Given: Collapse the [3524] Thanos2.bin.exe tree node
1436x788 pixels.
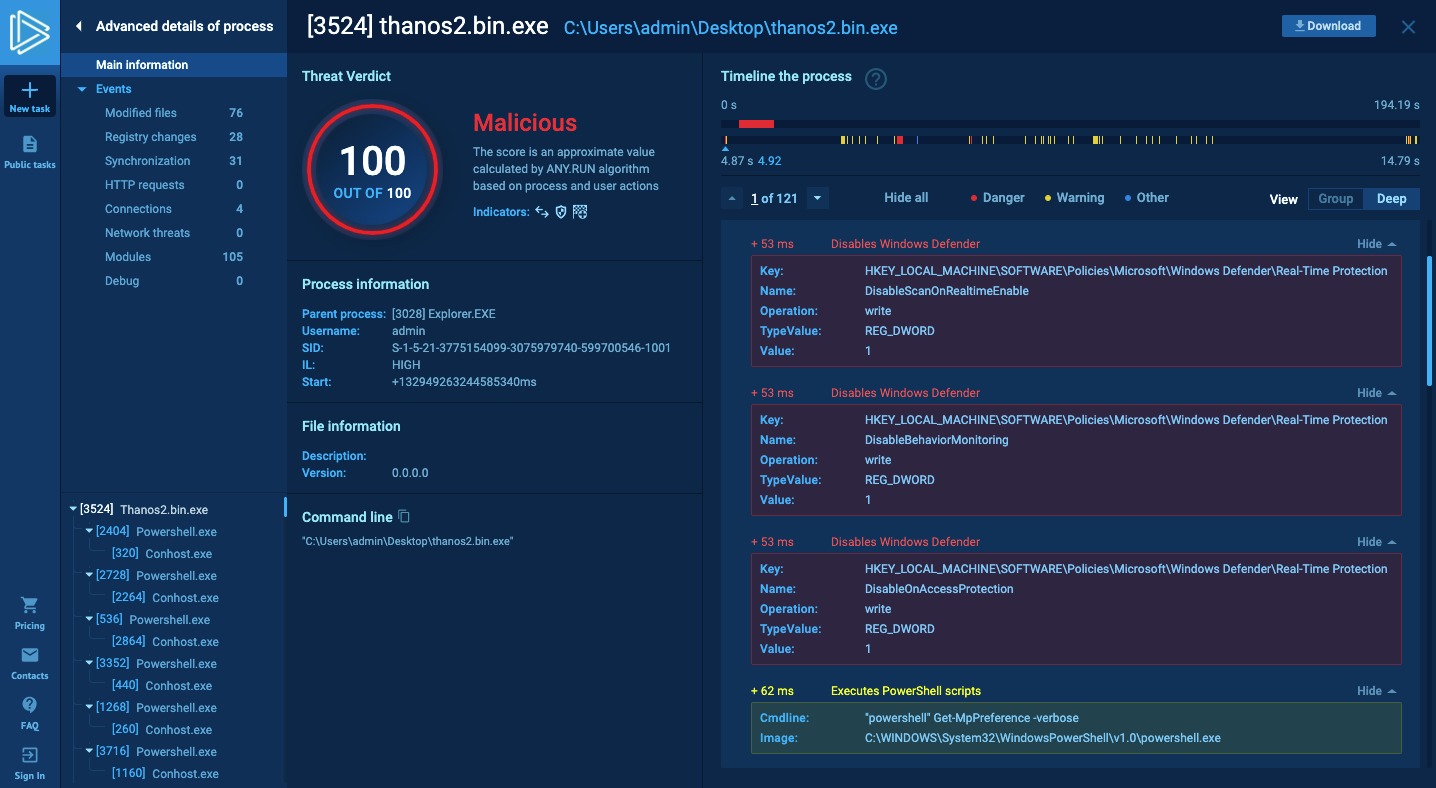Looking at the screenshot, I should pyautogui.click(x=73, y=510).
